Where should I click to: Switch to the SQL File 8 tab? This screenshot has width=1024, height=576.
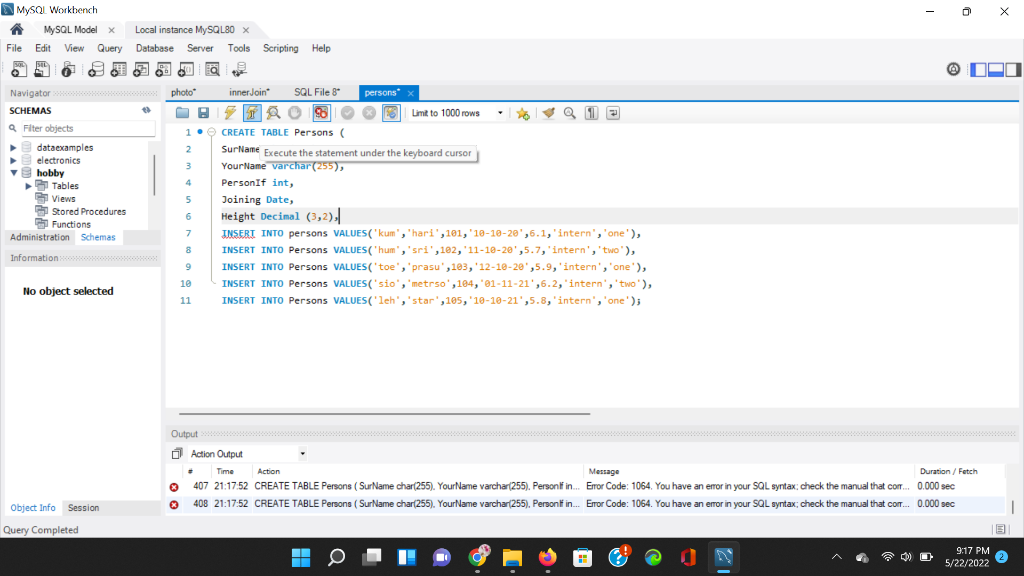pyautogui.click(x=317, y=93)
